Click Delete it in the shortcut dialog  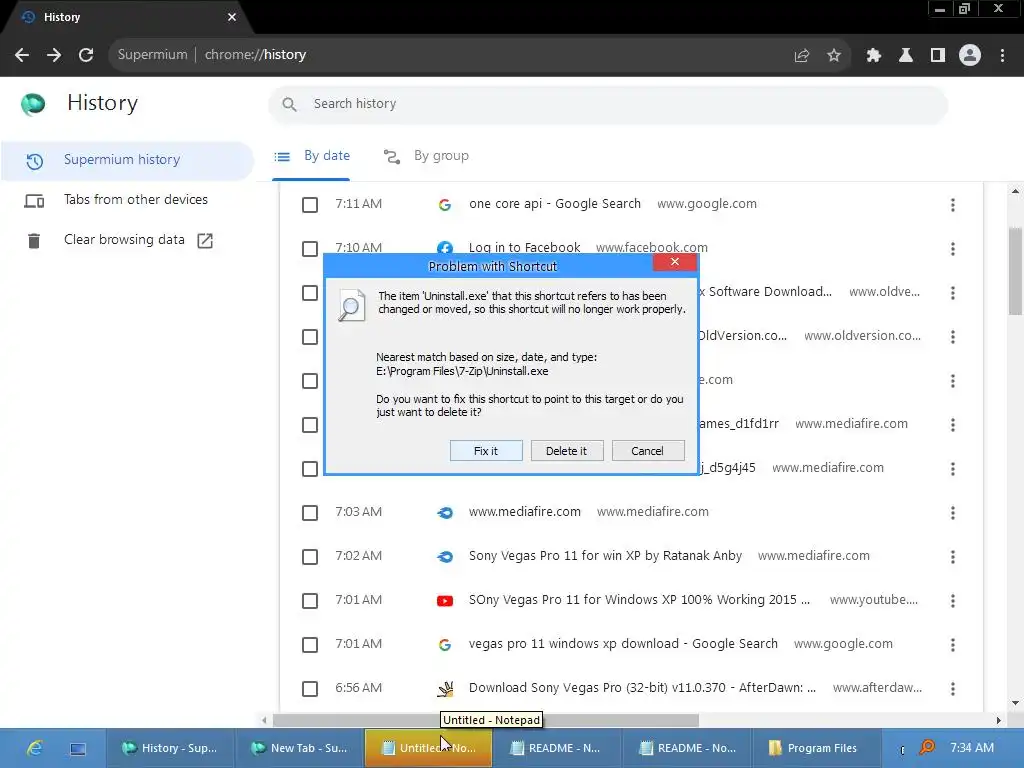(x=567, y=451)
